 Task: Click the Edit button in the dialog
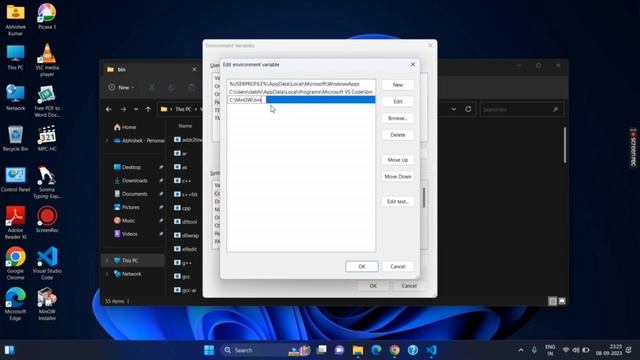pos(398,102)
